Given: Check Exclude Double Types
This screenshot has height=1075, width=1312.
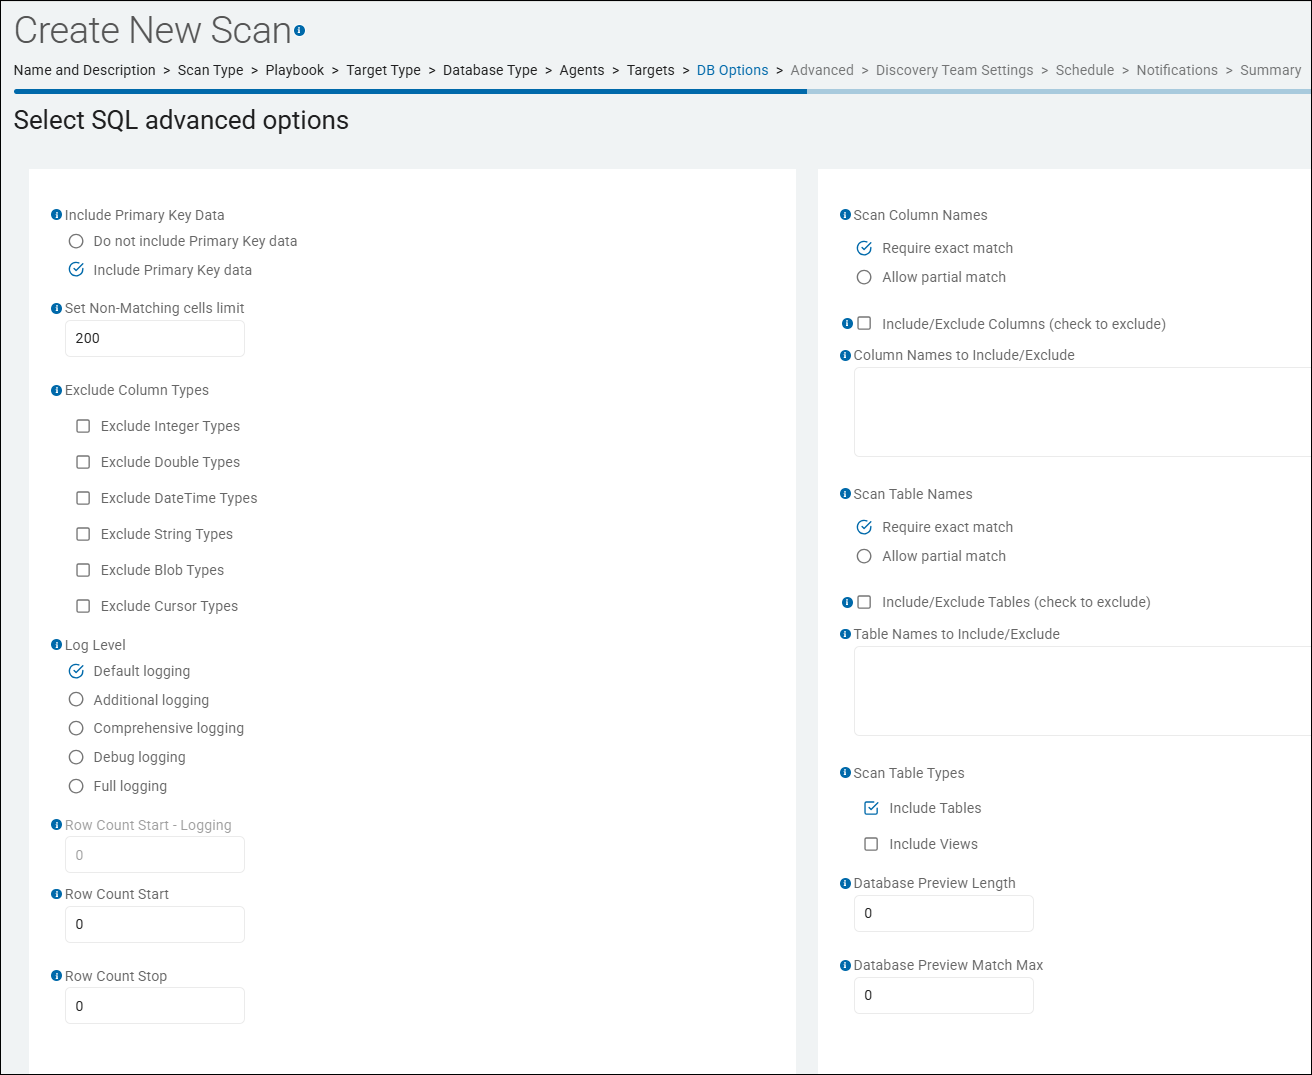Looking at the screenshot, I should tap(83, 462).
